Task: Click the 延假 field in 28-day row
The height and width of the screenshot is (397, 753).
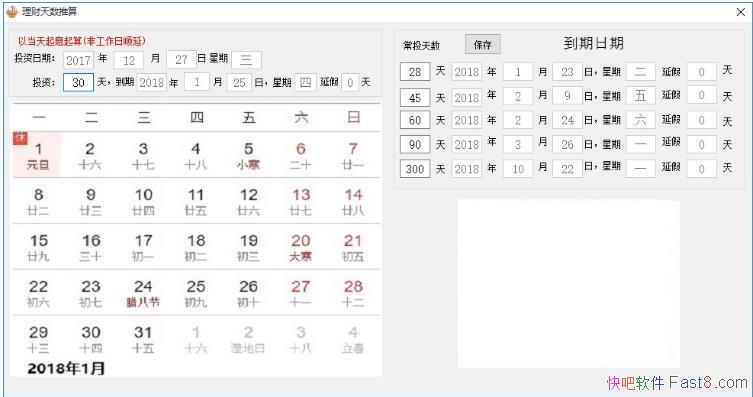Action: pos(702,72)
